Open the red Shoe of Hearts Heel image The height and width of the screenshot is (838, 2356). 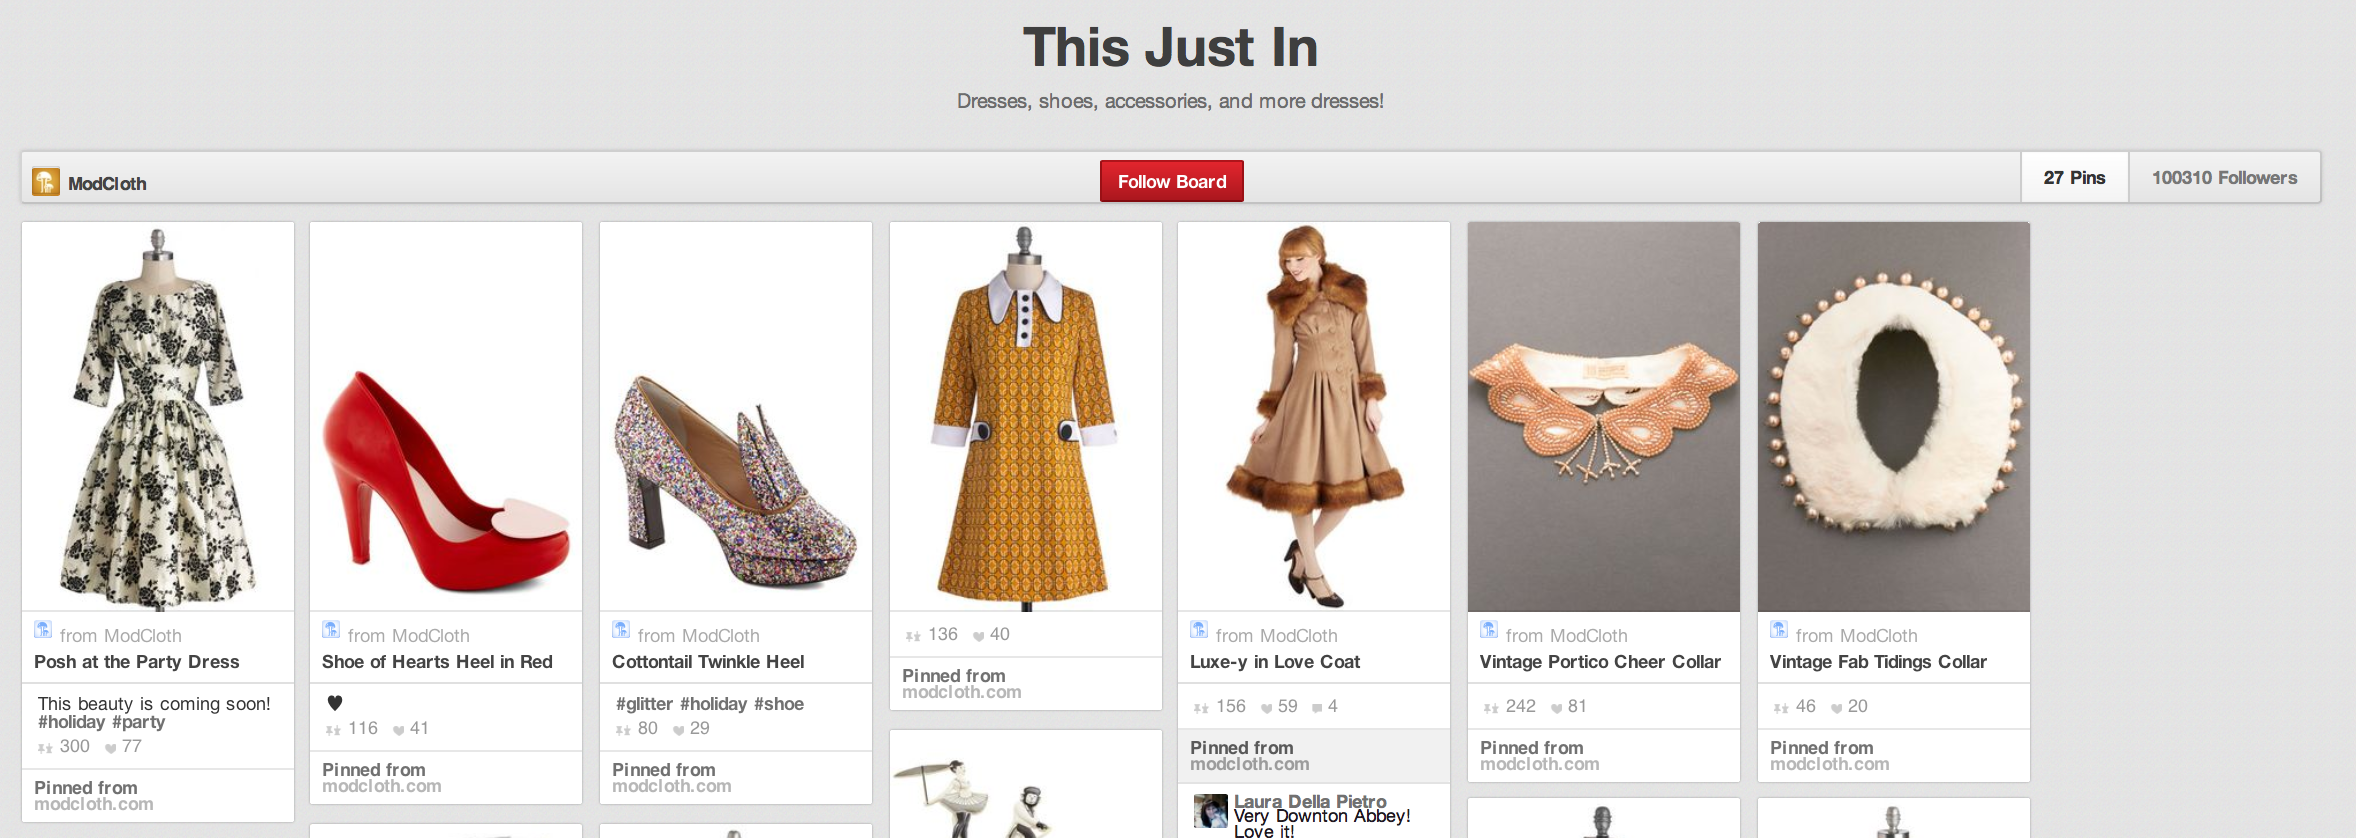[446, 416]
